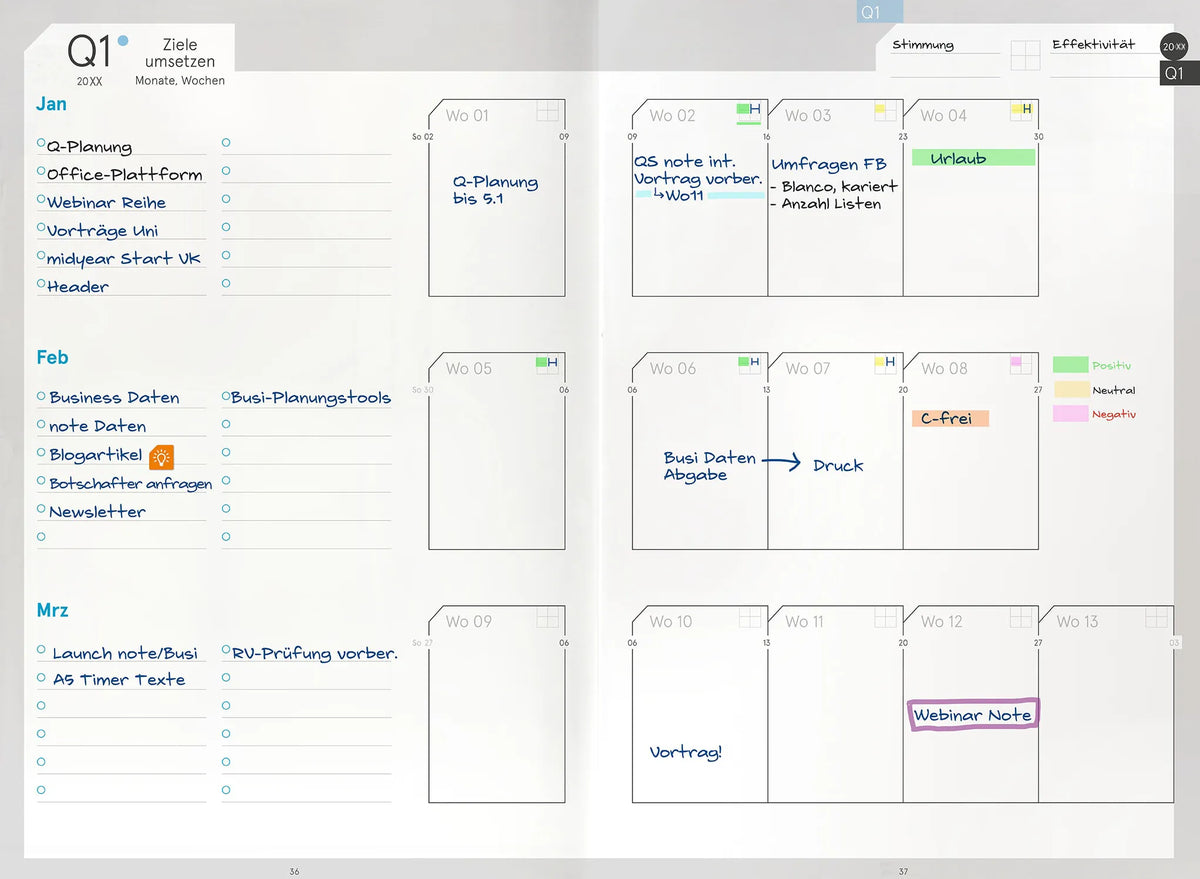Select the mood grid in the Wo 12 box
The height and width of the screenshot is (879, 1200).
coord(1021,617)
